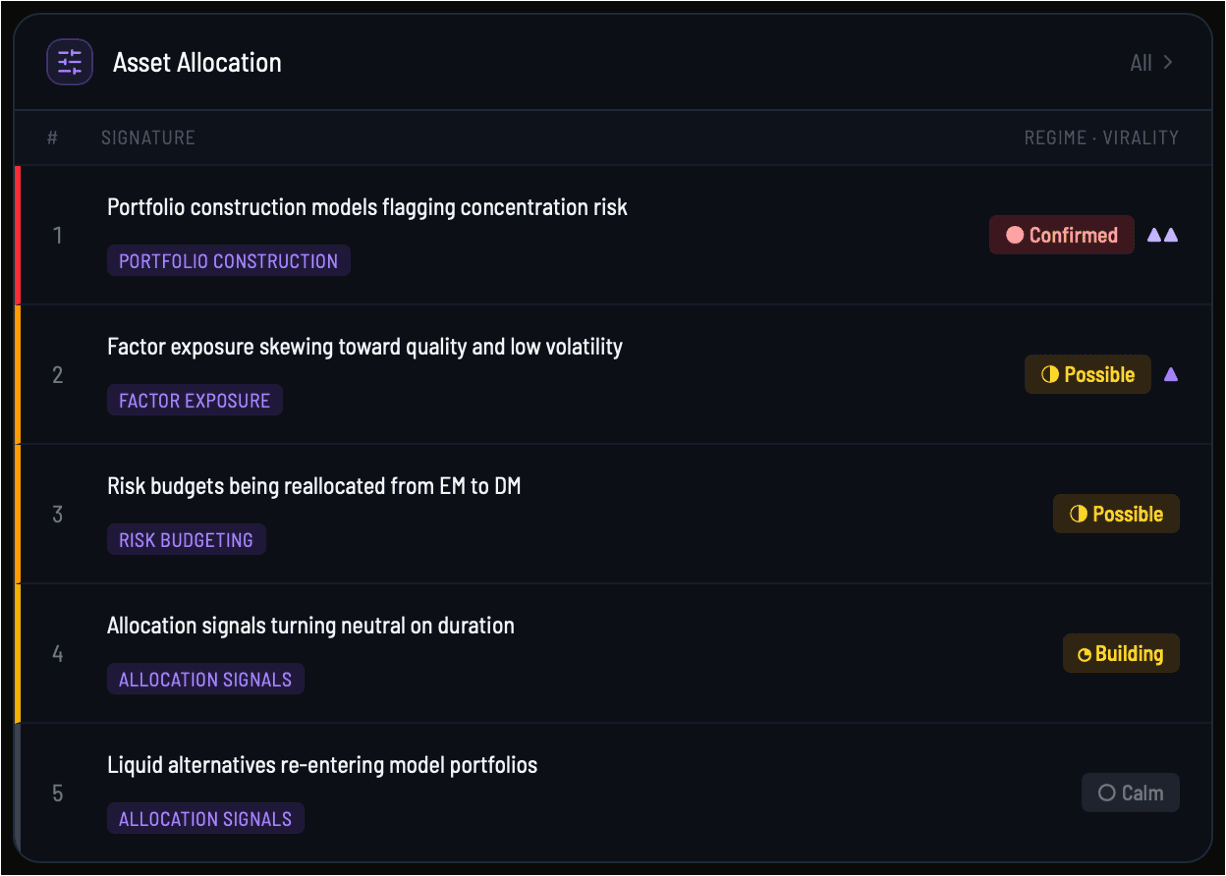Click the Building badge's partial-circle icon

(1084, 655)
